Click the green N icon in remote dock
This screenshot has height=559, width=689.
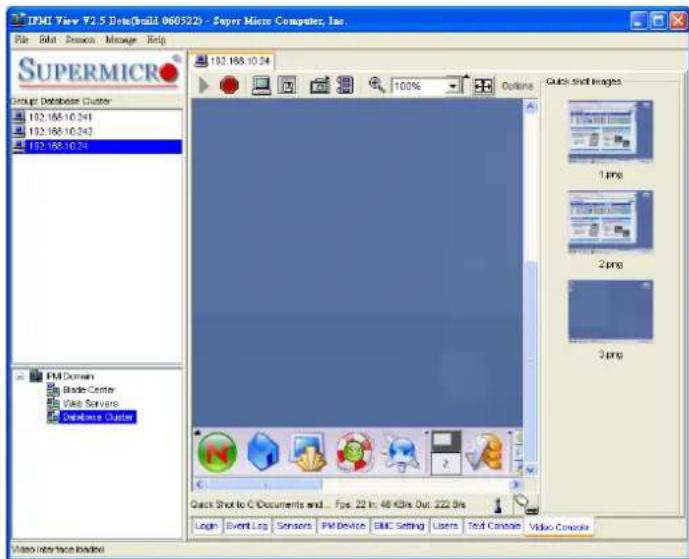click(218, 452)
